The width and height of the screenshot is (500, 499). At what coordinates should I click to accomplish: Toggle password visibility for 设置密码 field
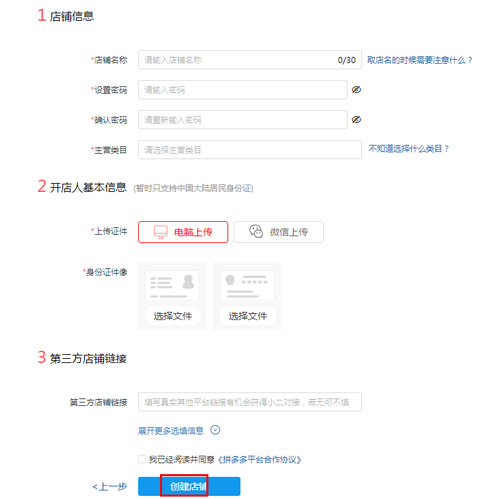(x=356, y=89)
